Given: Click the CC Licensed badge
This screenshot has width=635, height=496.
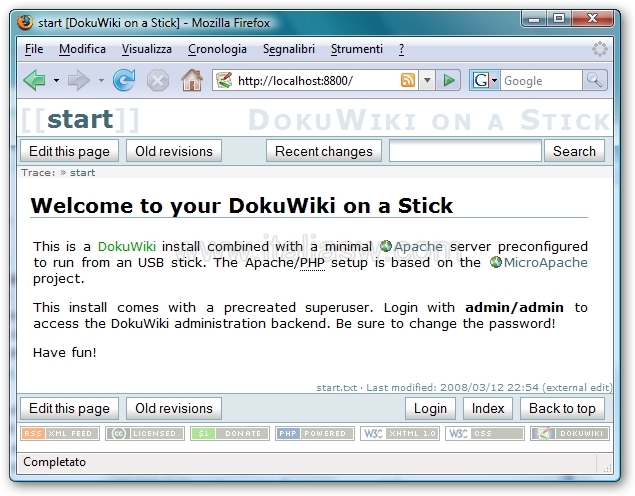Looking at the screenshot, I should tap(145, 433).
